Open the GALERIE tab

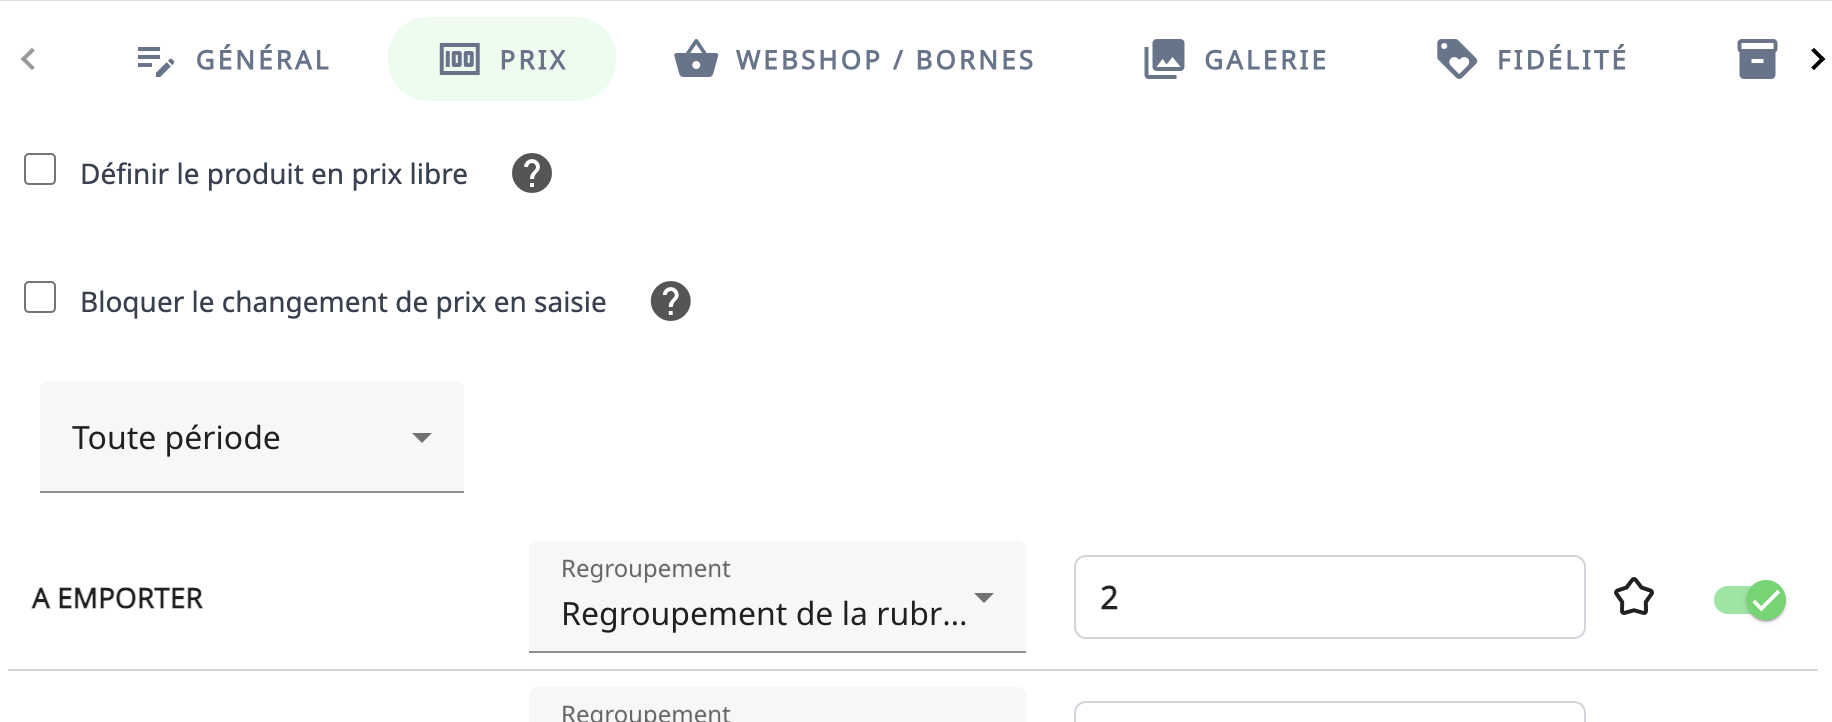tap(1236, 59)
